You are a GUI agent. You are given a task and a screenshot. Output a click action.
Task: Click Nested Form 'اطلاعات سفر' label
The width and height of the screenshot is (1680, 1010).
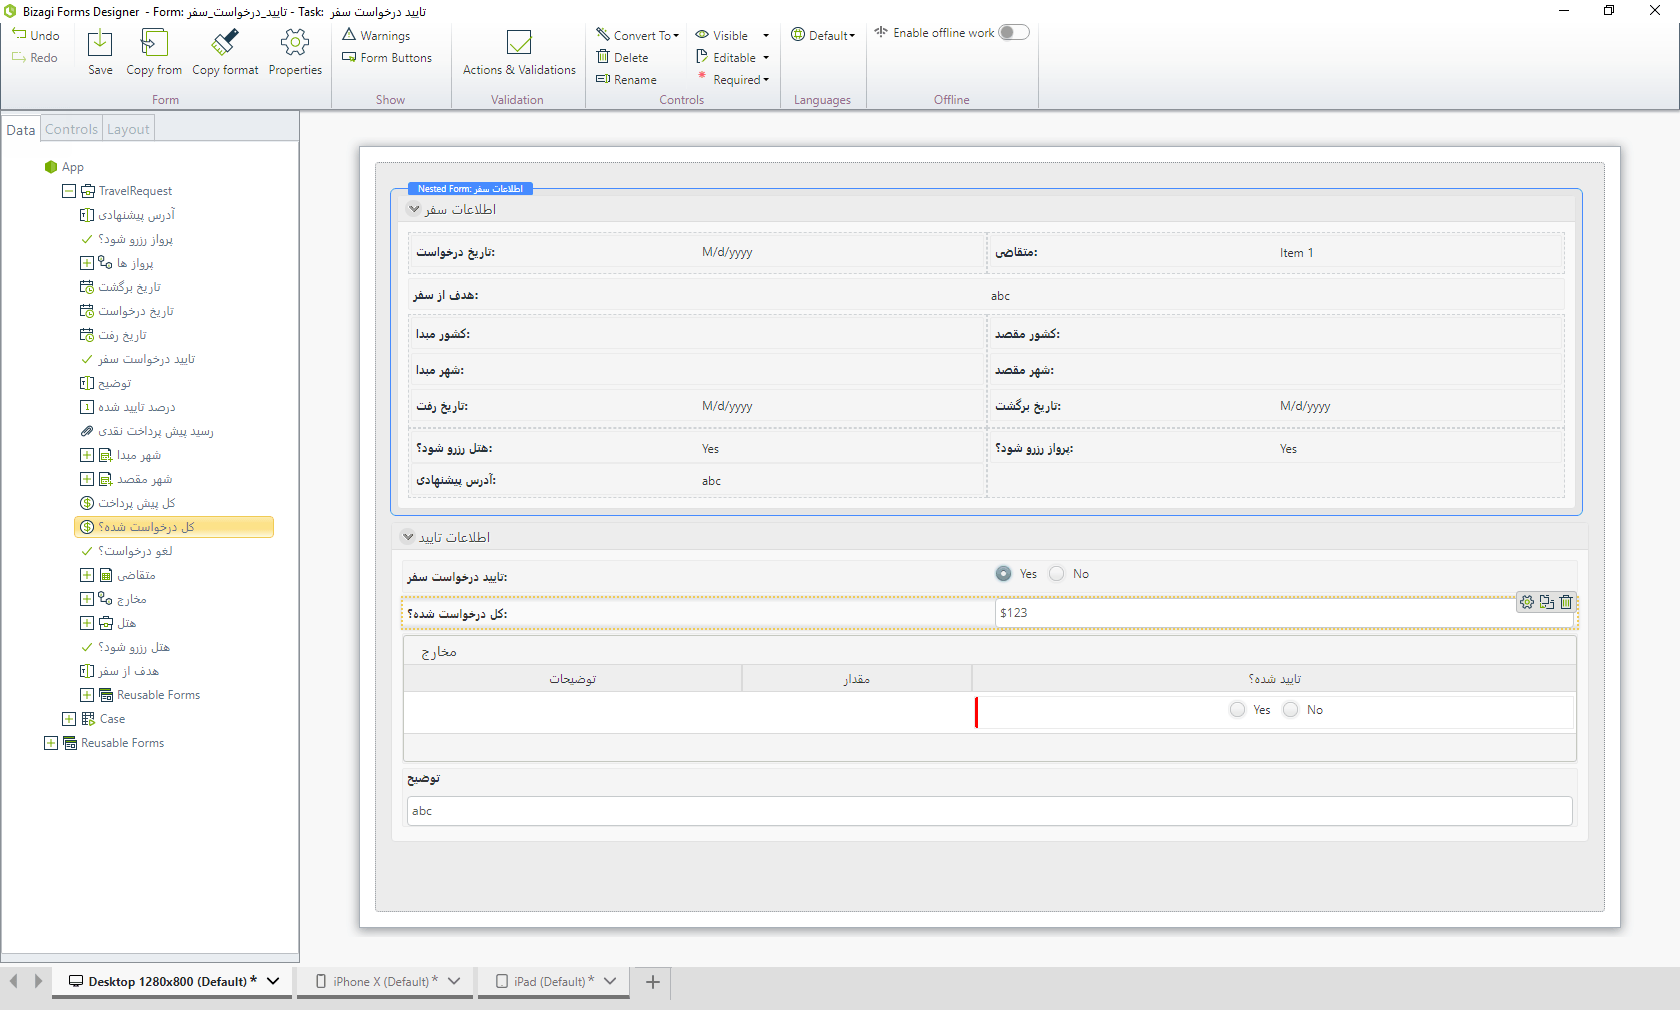tap(470, 188)
